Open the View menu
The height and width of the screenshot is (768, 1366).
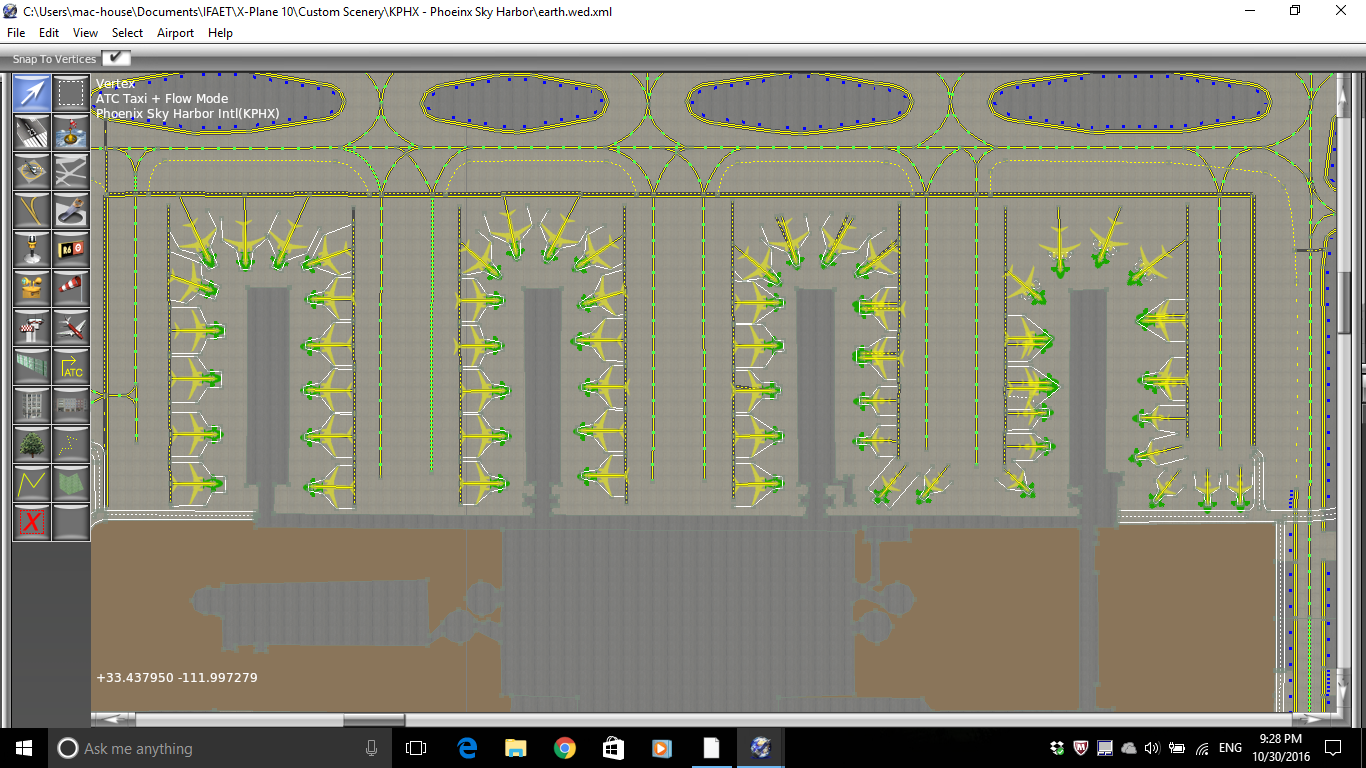pos(85,33)
